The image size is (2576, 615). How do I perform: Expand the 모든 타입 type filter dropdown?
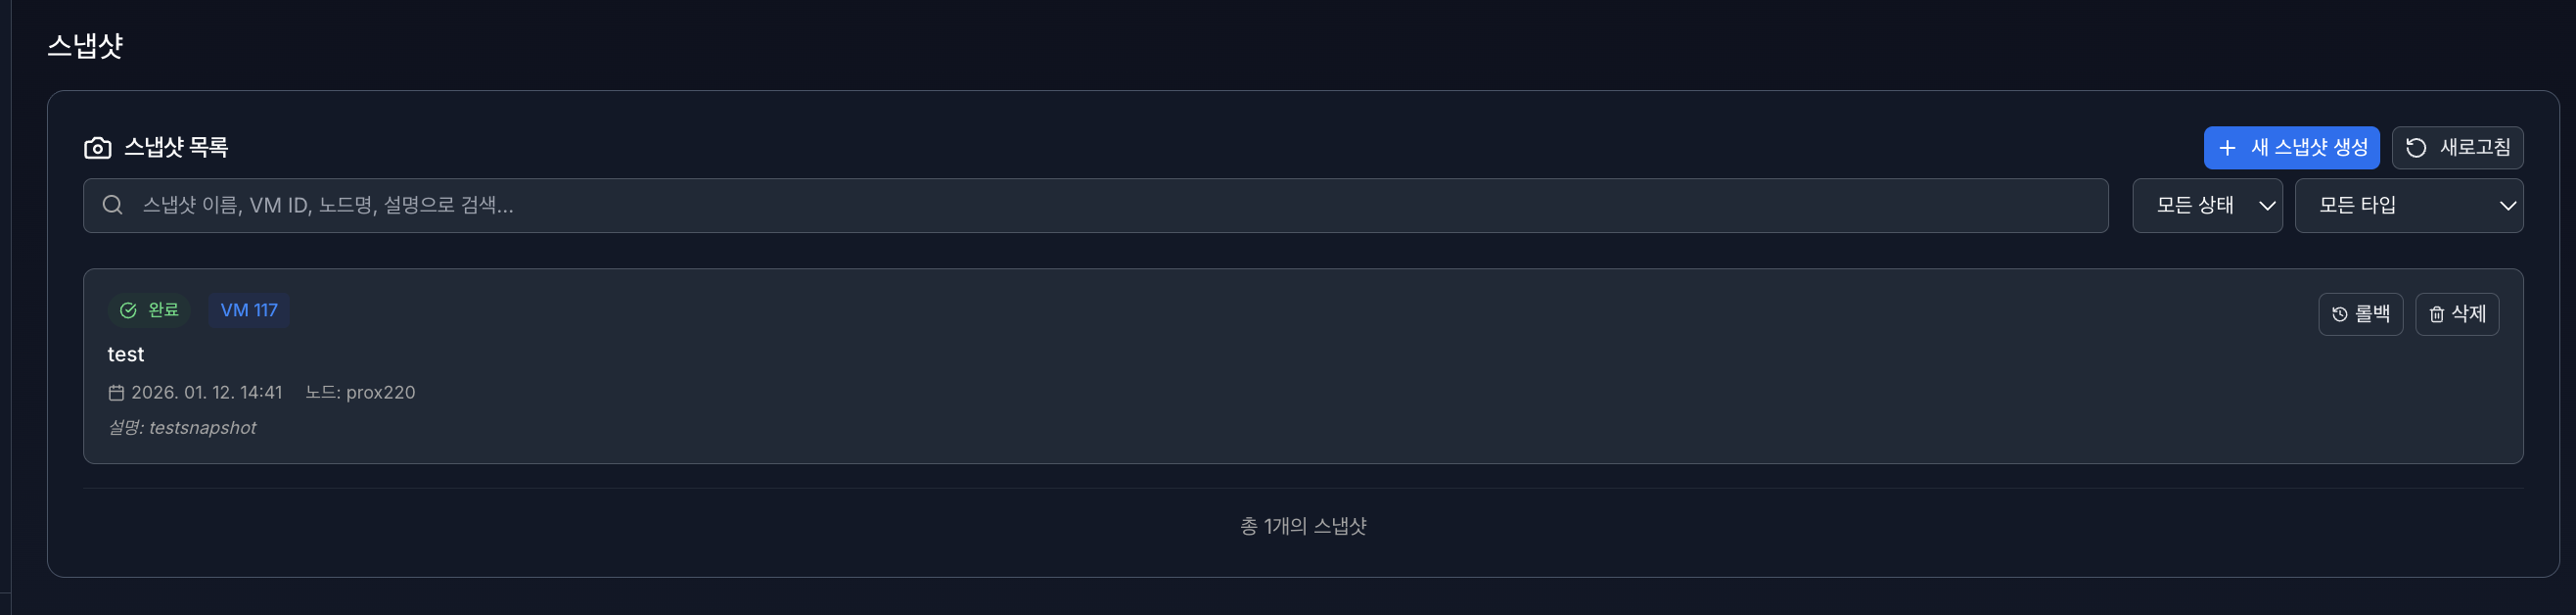[2407, 205]
